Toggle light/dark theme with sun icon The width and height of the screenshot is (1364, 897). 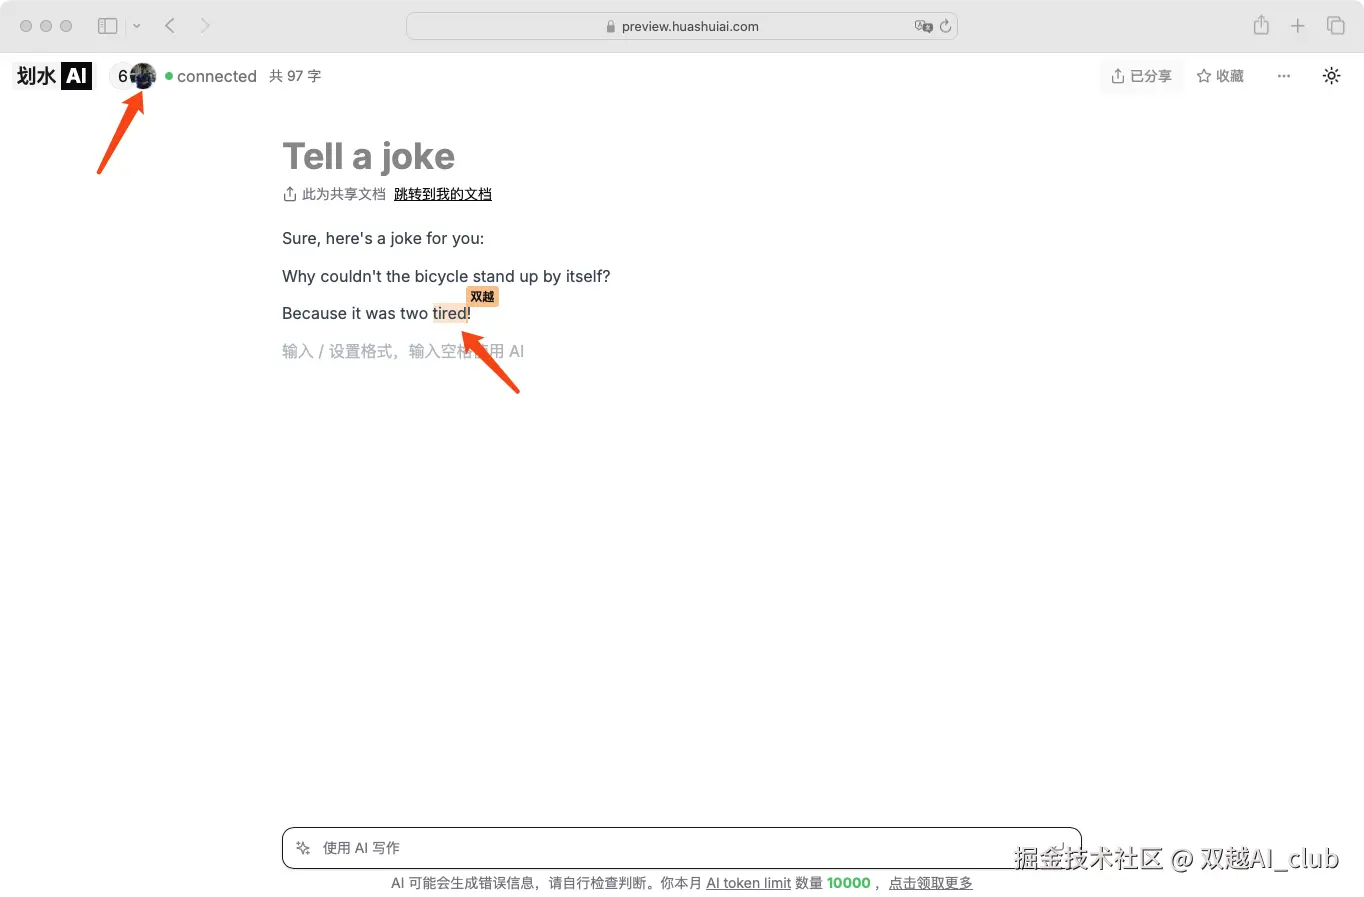pyautogui.click(x=1331, y=75)
